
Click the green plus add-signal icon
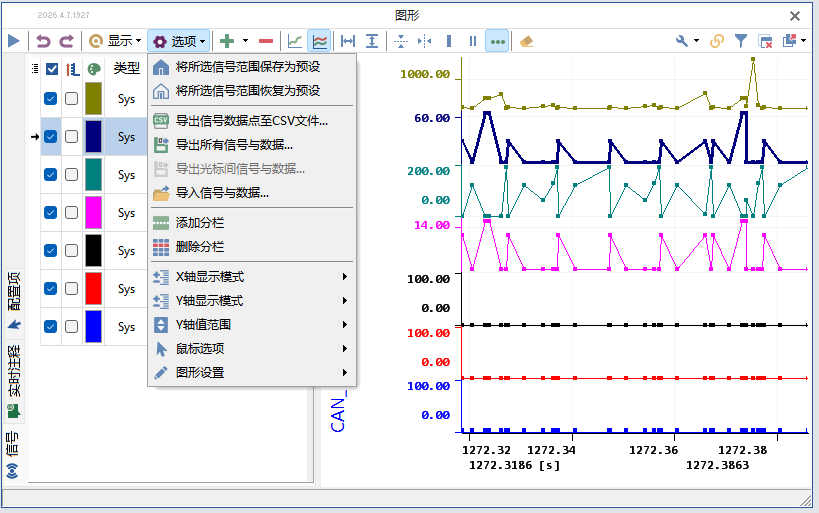(x=227, y=41)
